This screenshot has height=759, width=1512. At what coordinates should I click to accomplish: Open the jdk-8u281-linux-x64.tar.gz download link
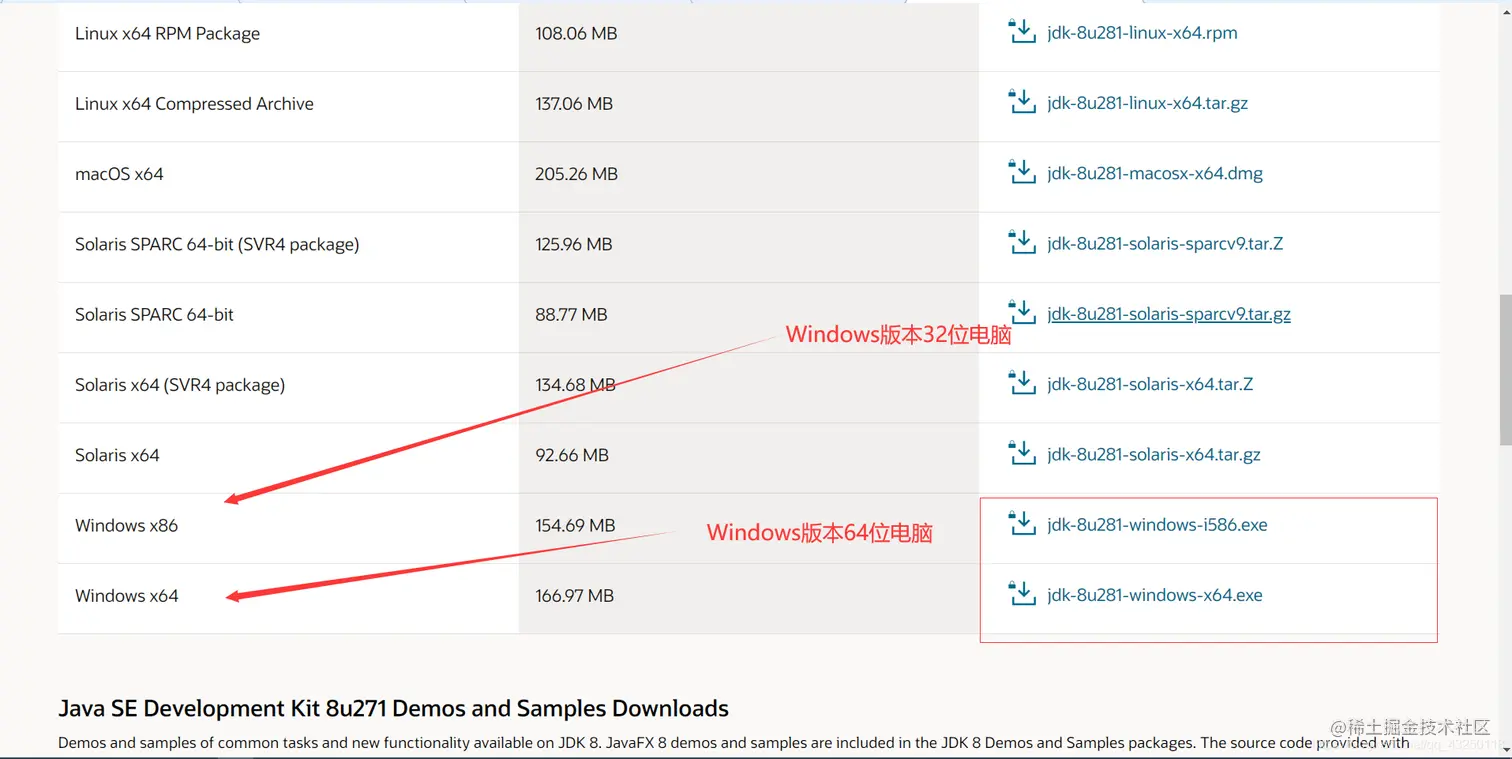click(x=1147, y=103)
